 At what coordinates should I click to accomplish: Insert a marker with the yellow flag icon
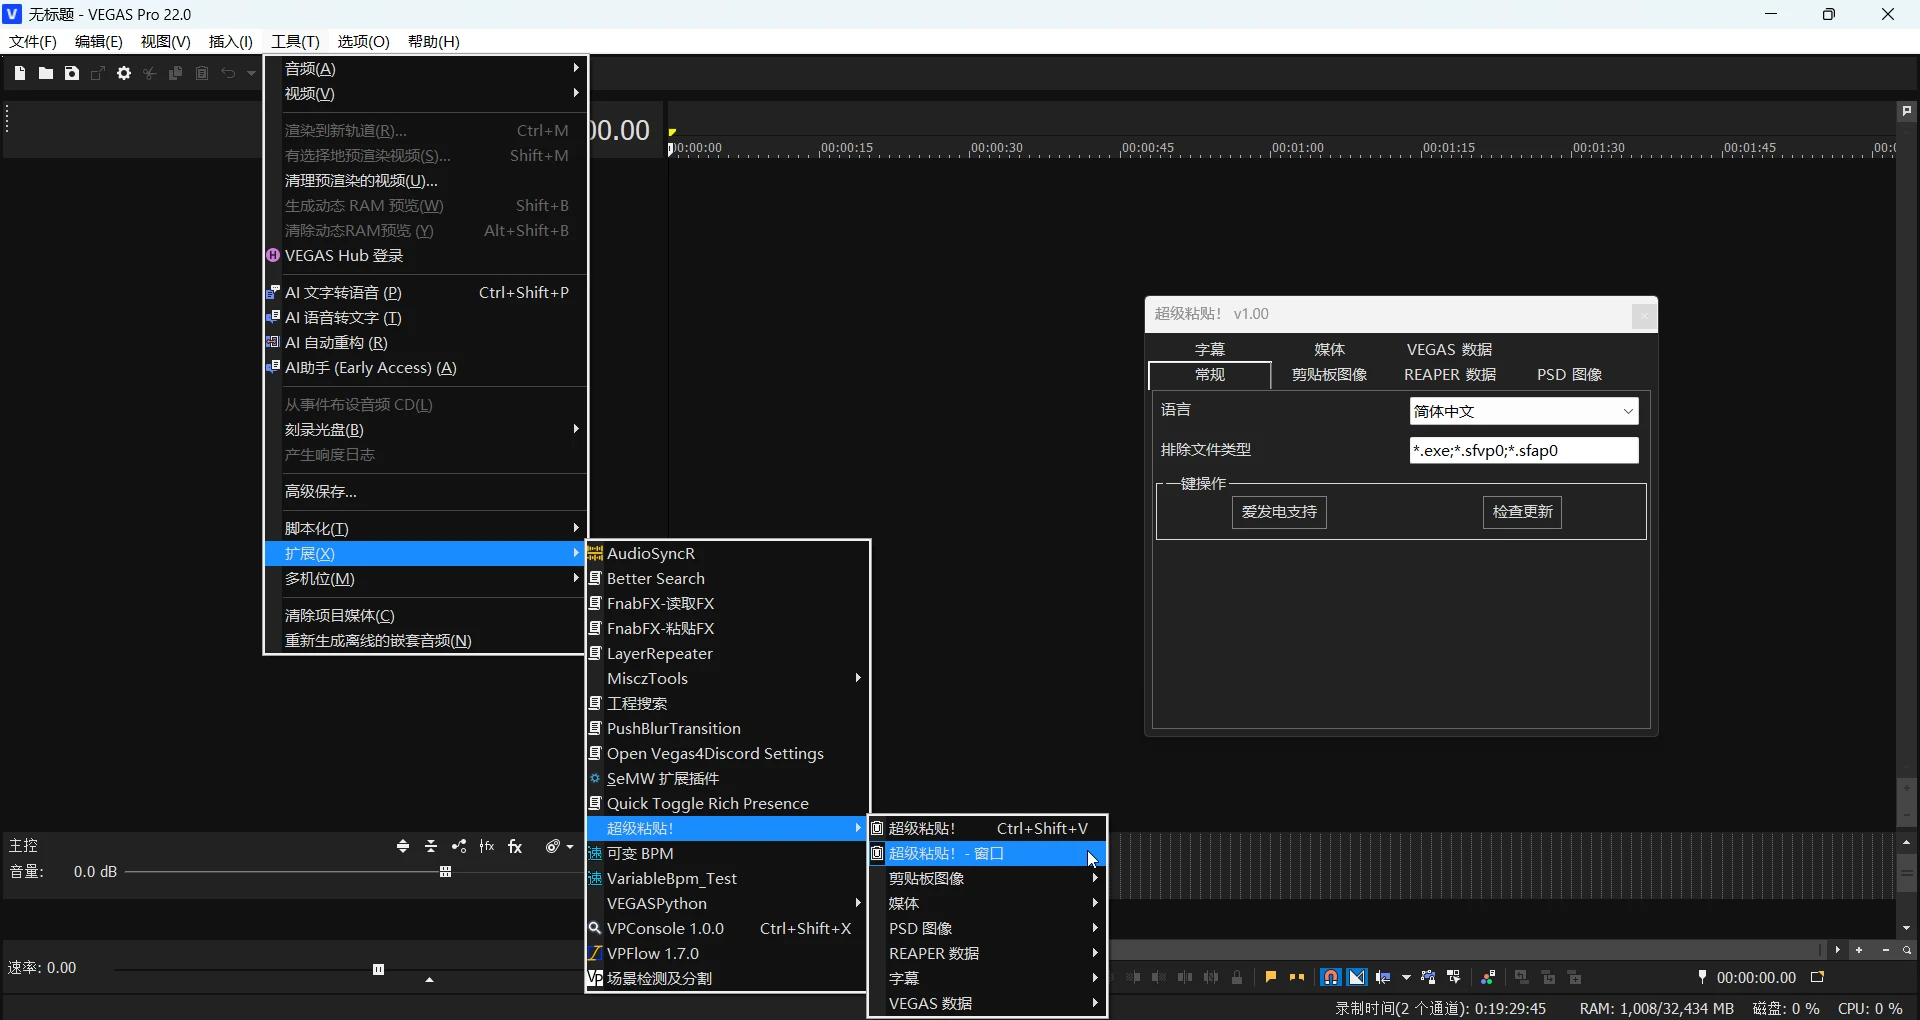click(1271, 977)
